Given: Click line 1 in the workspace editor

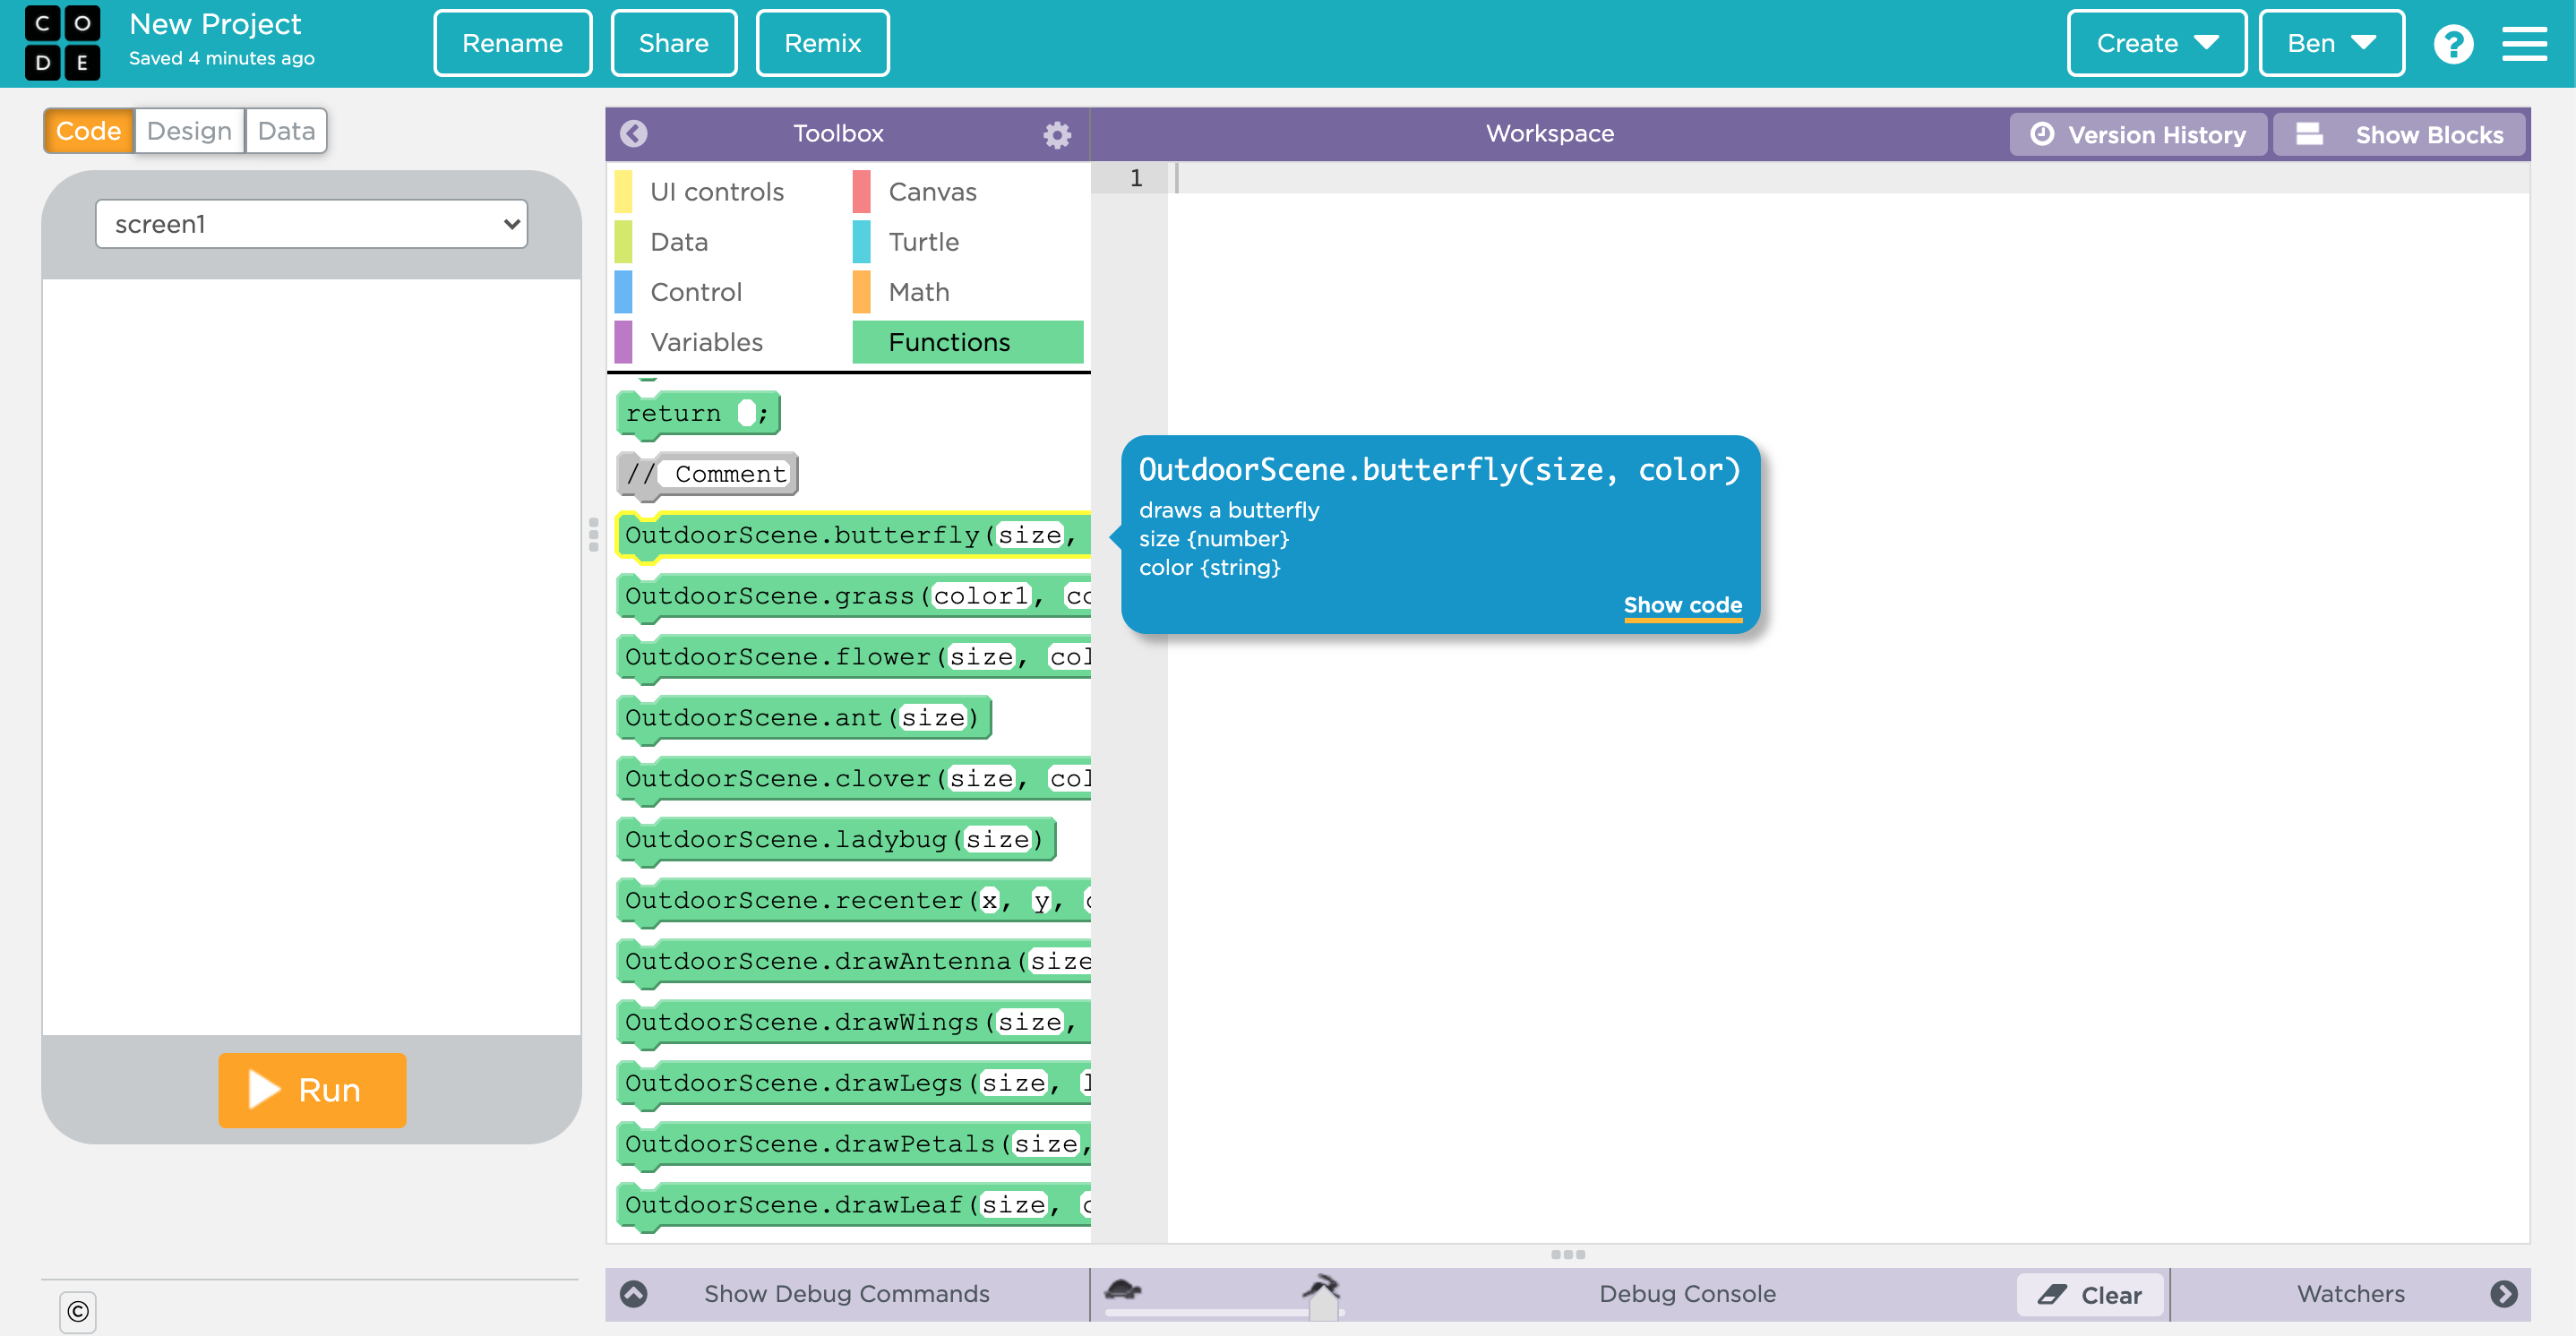Looking at the screenshot, I should tap(1848, 178).
